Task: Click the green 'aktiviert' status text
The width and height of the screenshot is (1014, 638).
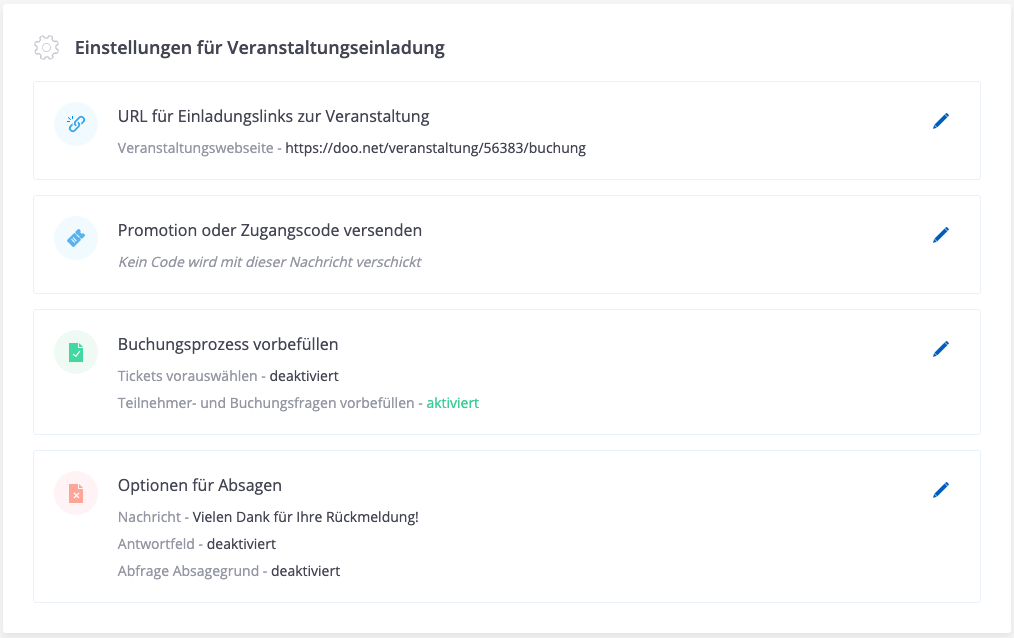Action: point(452,403)
